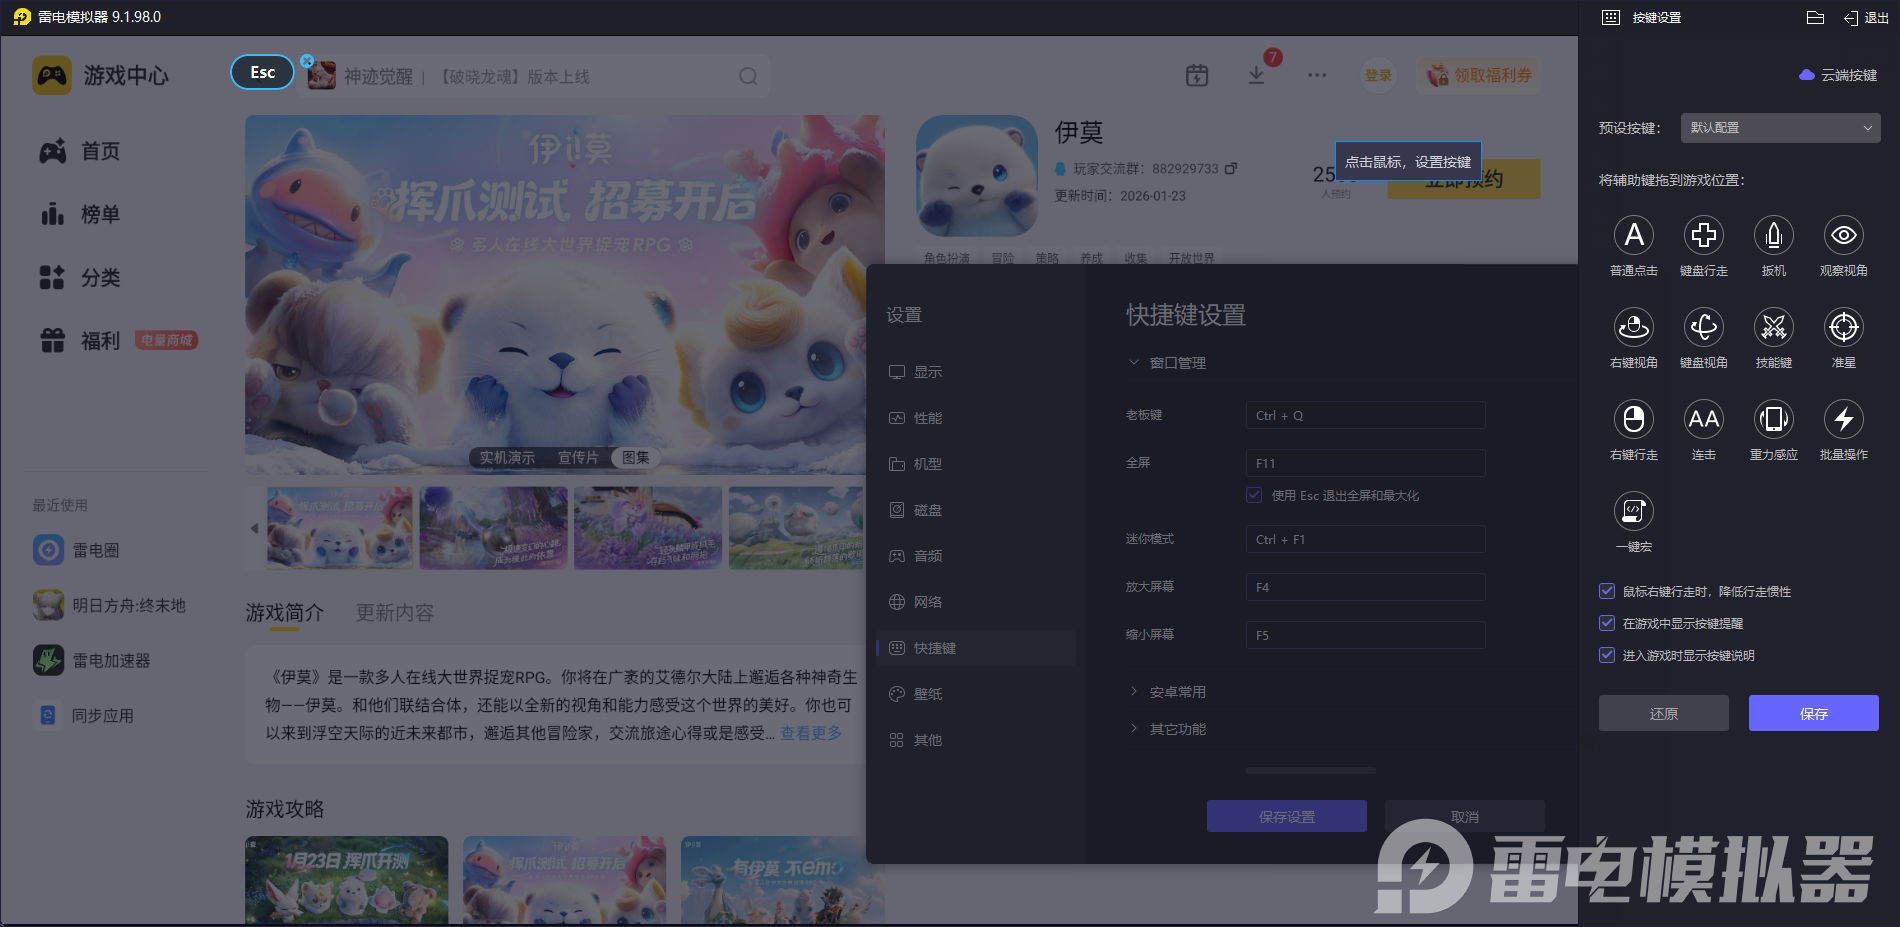
Task: Launch 明日方舟:终末地 from recent list
Action: point(109,605)
